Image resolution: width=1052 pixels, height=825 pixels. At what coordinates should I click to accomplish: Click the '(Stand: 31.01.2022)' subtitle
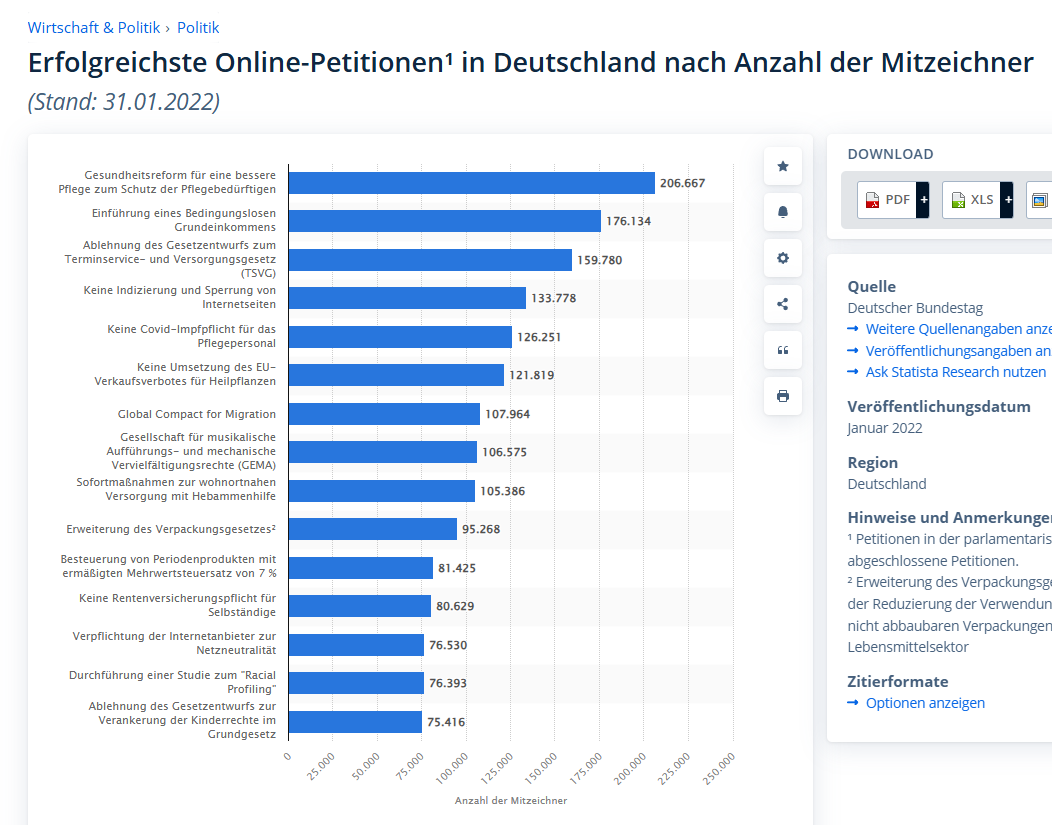tap(124, 102)
